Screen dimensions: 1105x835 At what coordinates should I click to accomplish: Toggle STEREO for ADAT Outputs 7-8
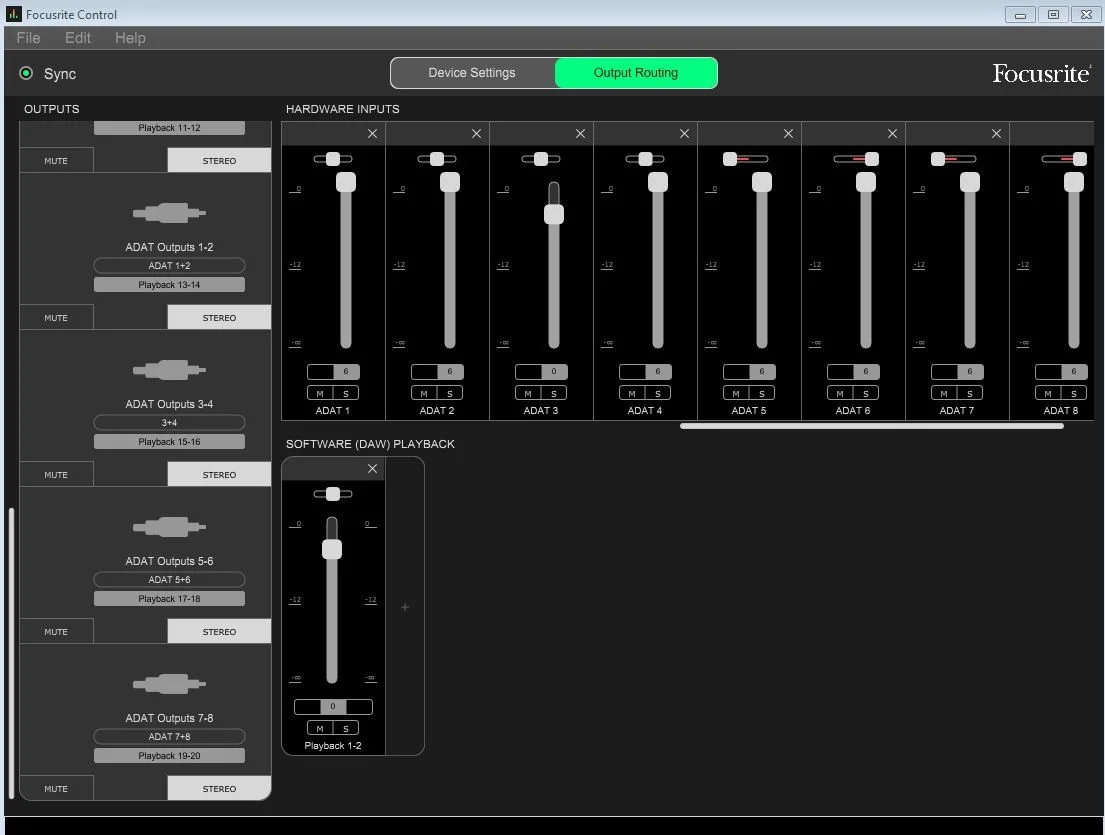[219, 788]
